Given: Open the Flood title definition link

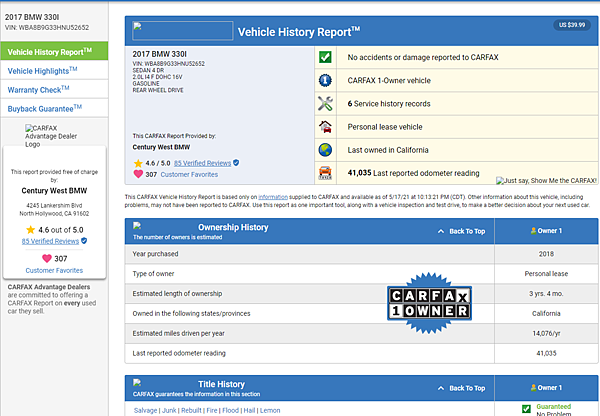Looking at the screenshot, I should (230, 410).
